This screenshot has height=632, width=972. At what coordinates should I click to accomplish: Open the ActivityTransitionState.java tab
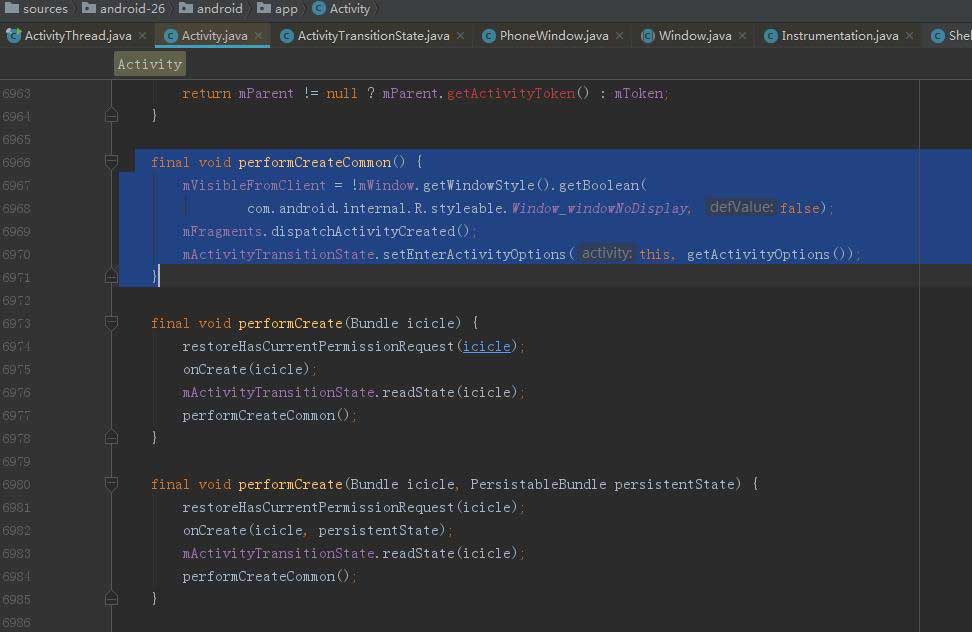click(x=373, y=36)
